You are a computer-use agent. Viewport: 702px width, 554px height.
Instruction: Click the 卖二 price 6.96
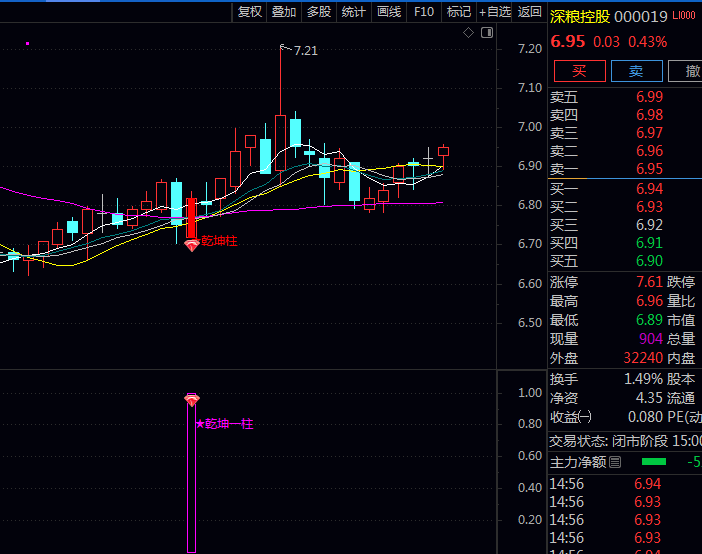pos(649,150)
